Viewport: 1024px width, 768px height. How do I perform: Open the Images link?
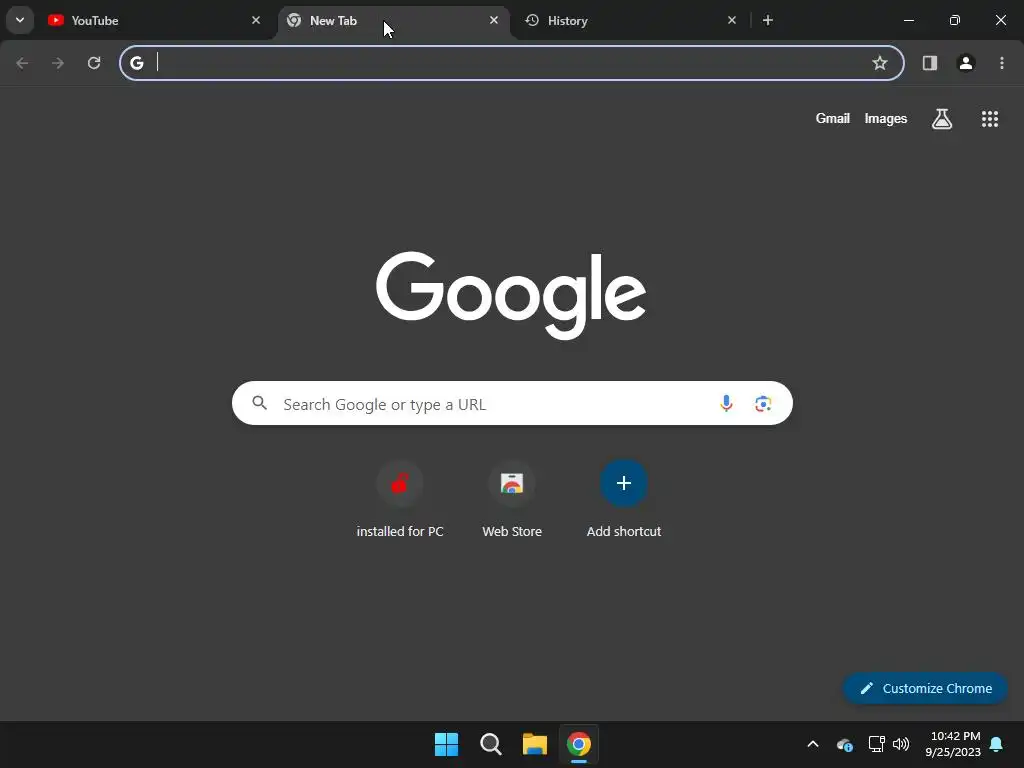[x=886, y=118]
